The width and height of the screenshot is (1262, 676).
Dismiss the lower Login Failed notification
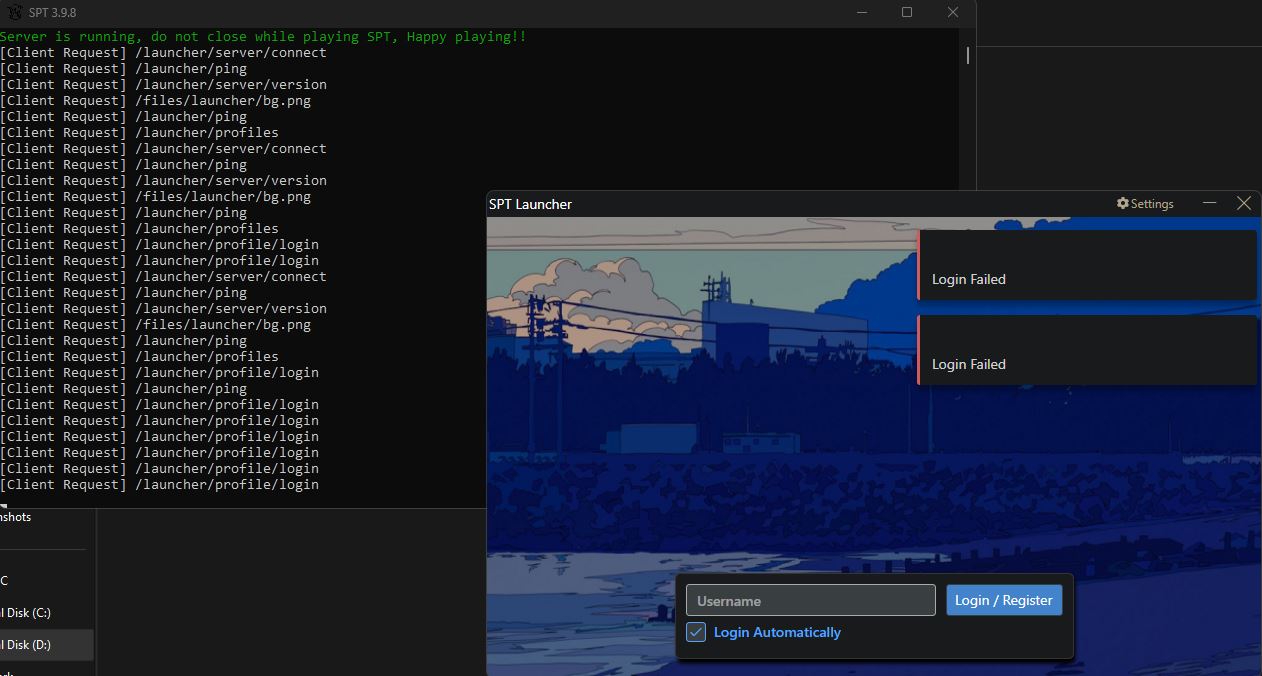(x=1087, y=350)
